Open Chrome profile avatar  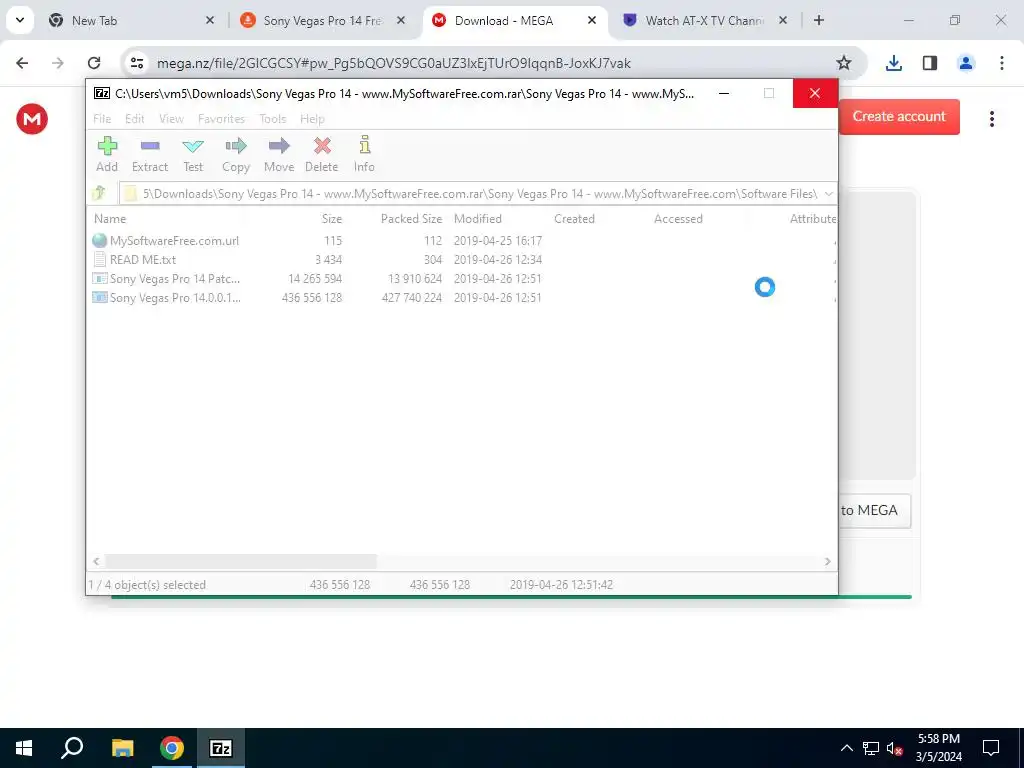(965, 63)
